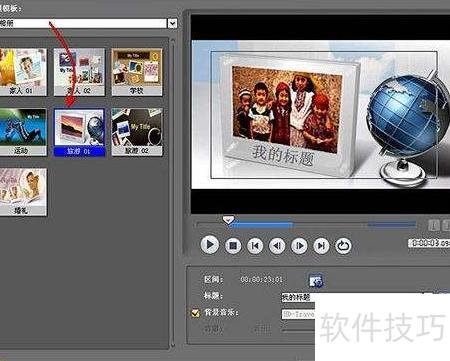Click the duration settings icon beside 区间

click(x=316, y=280)
